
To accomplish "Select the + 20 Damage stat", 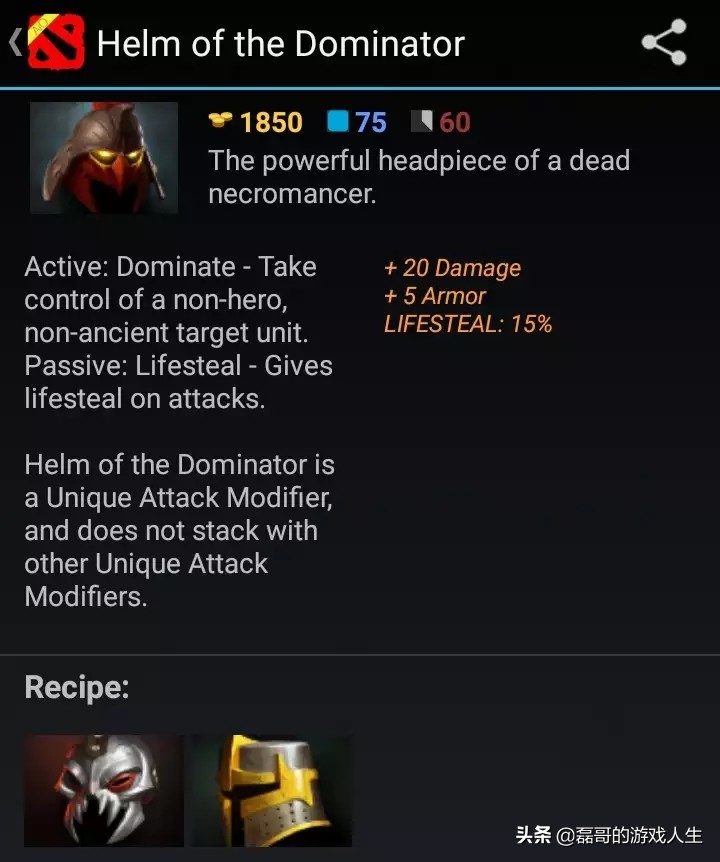I will [x=452, y=268].
